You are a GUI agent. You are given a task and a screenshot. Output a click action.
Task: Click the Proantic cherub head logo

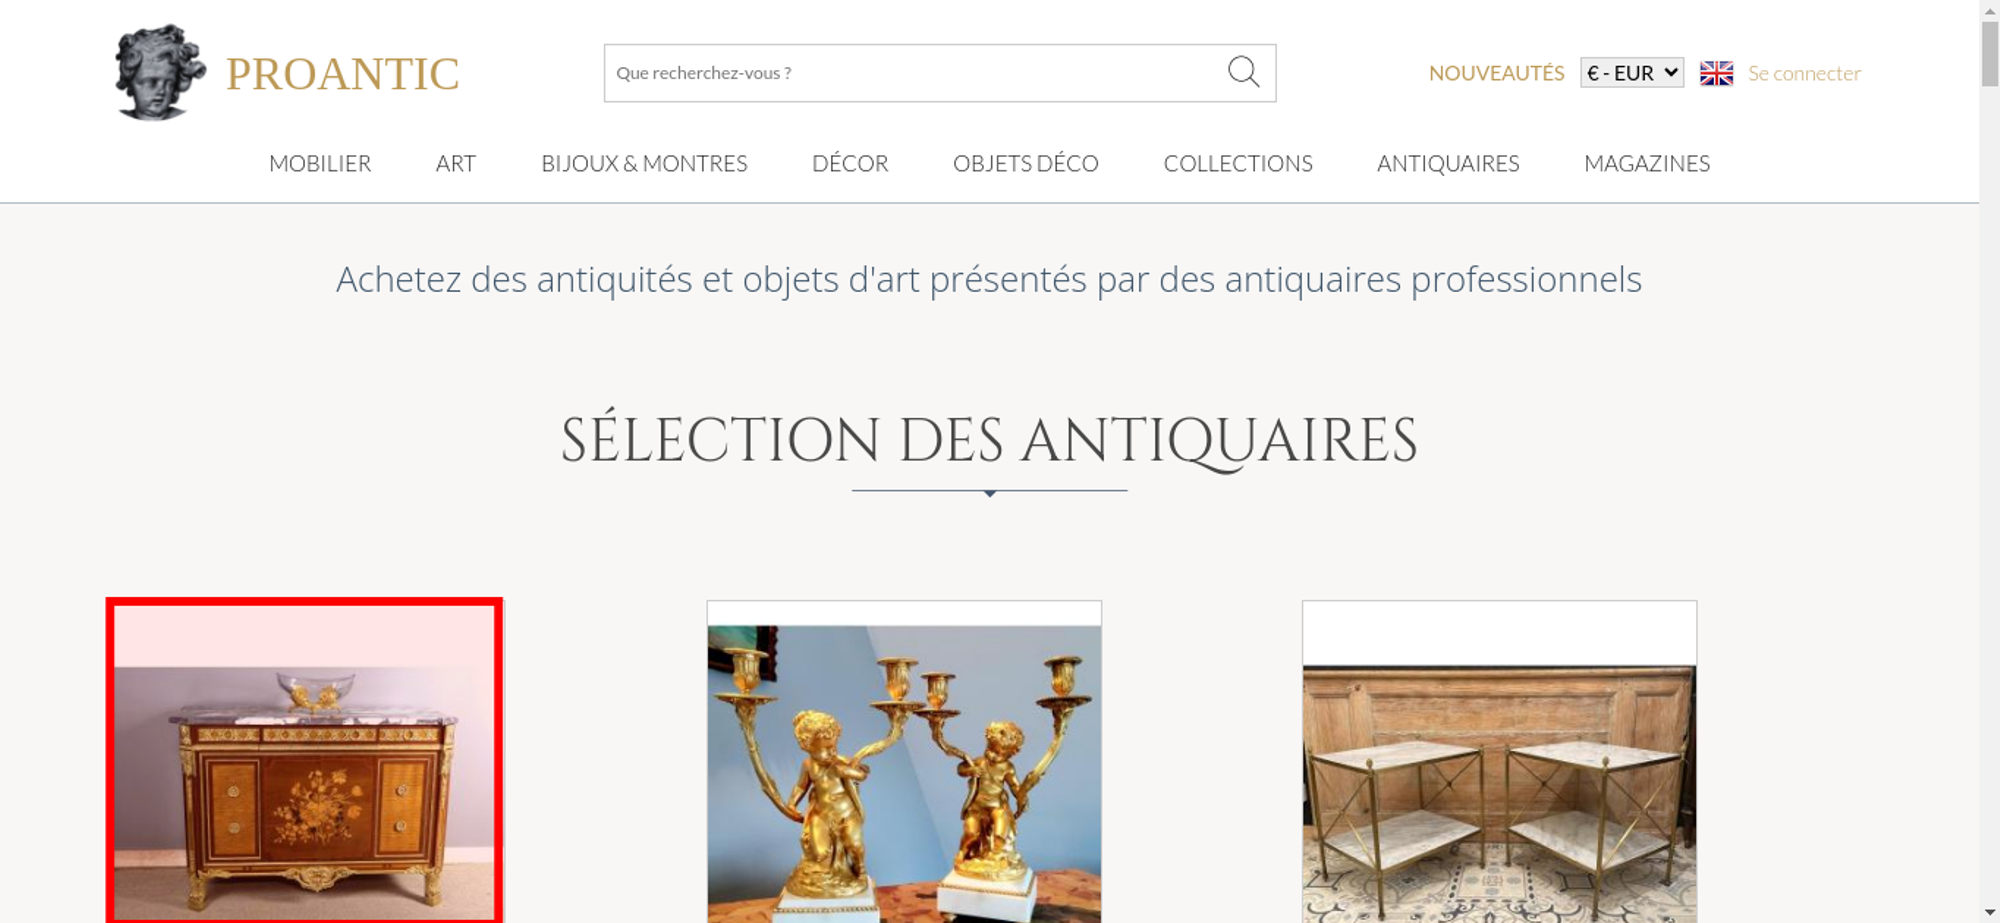pyautogui.click(x=160, y=73)
